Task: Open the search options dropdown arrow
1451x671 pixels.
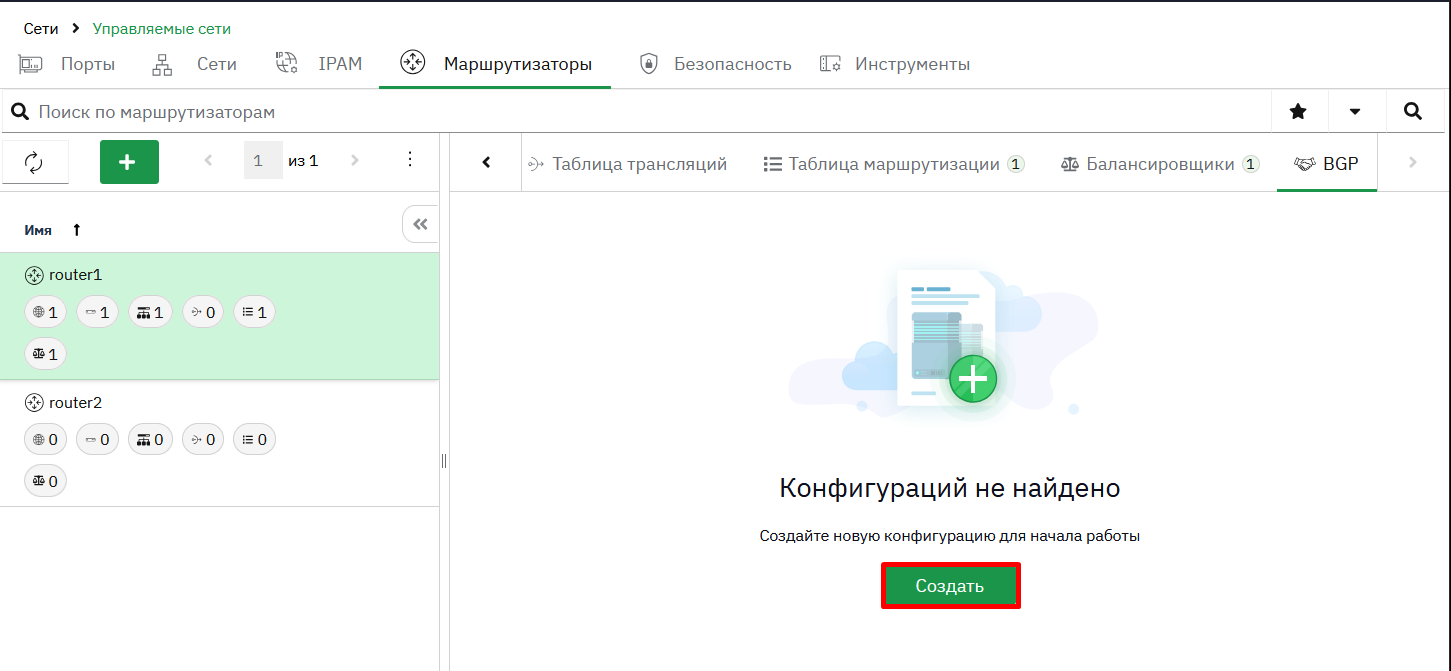Action: click(x=1355, y=112)
